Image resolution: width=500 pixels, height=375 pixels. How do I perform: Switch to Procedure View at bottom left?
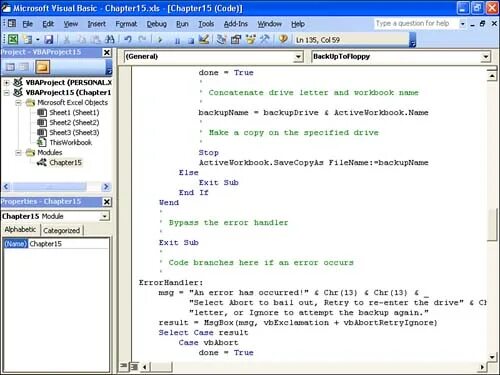[x=123, y=366]
